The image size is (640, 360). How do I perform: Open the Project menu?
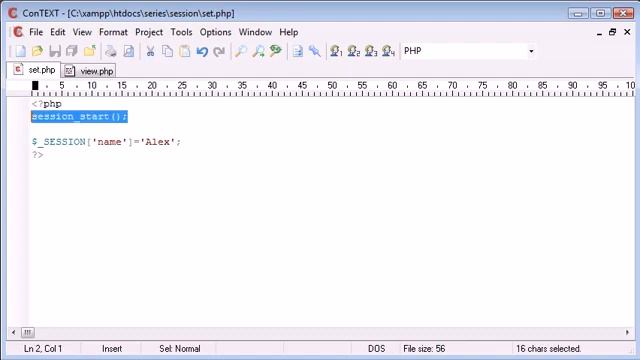[x=149, y=32]
